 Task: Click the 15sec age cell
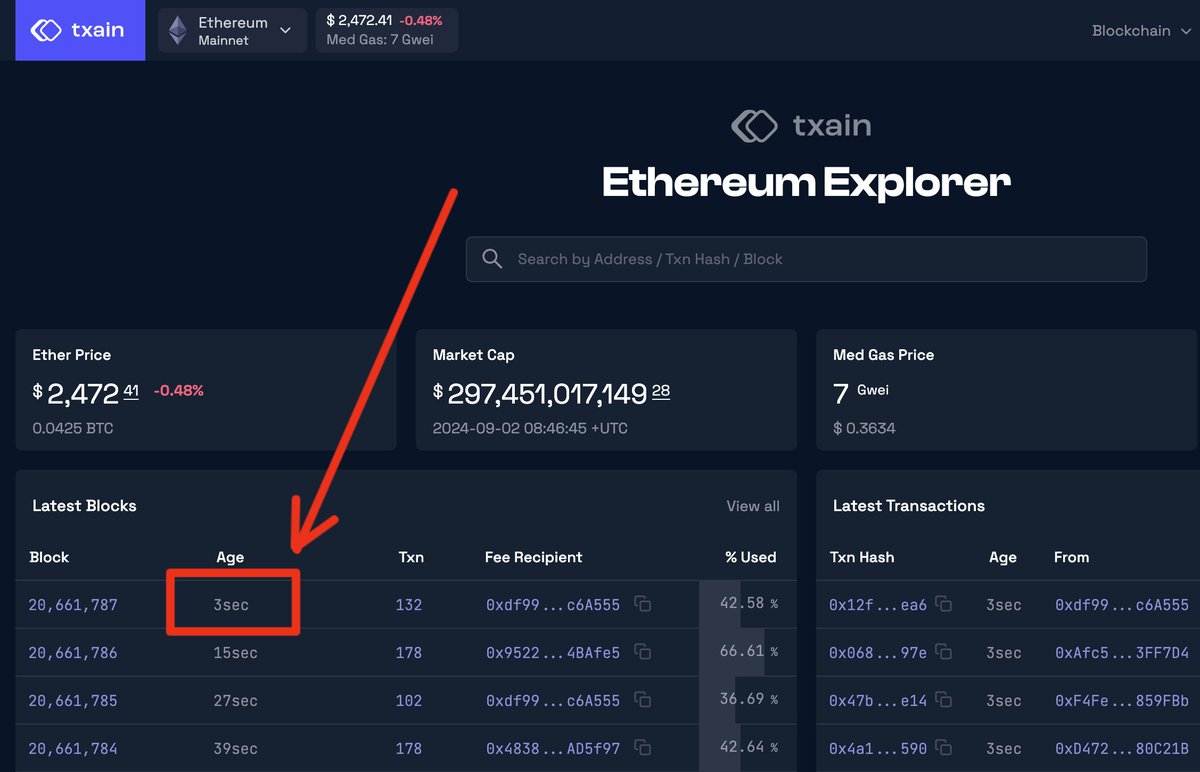coord(236,653)
